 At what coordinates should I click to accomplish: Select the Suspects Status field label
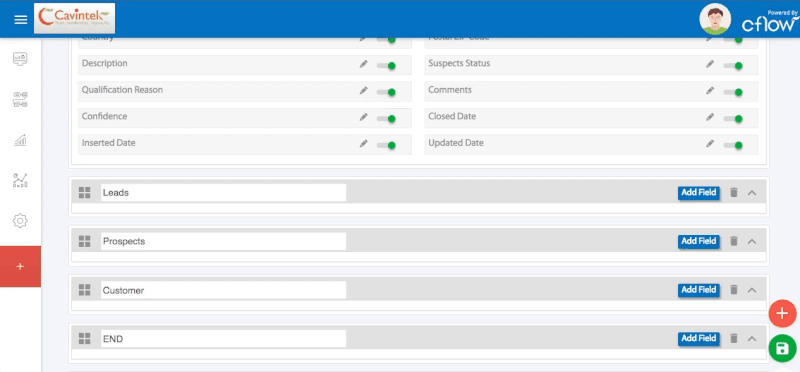click(459, 63)
